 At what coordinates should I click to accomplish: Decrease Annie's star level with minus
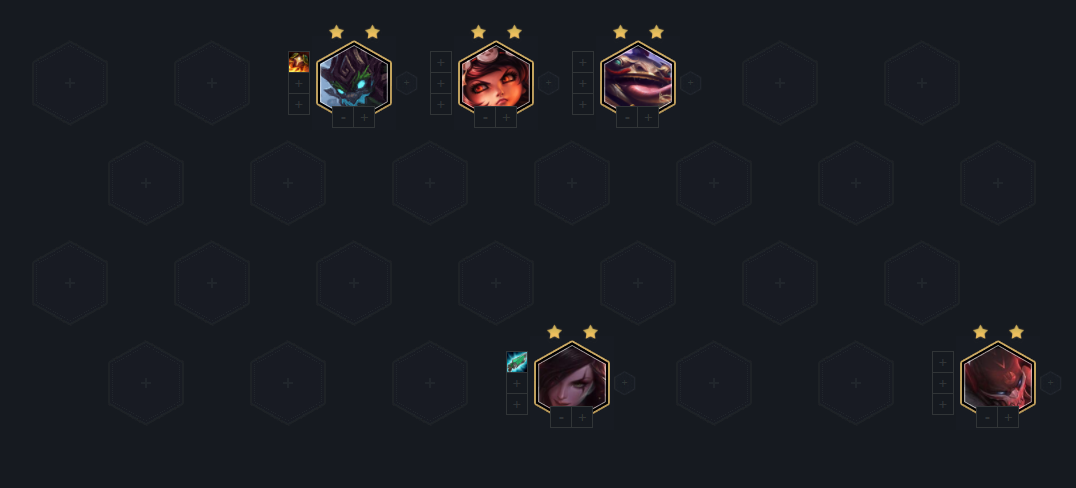(x=485, y=117)
